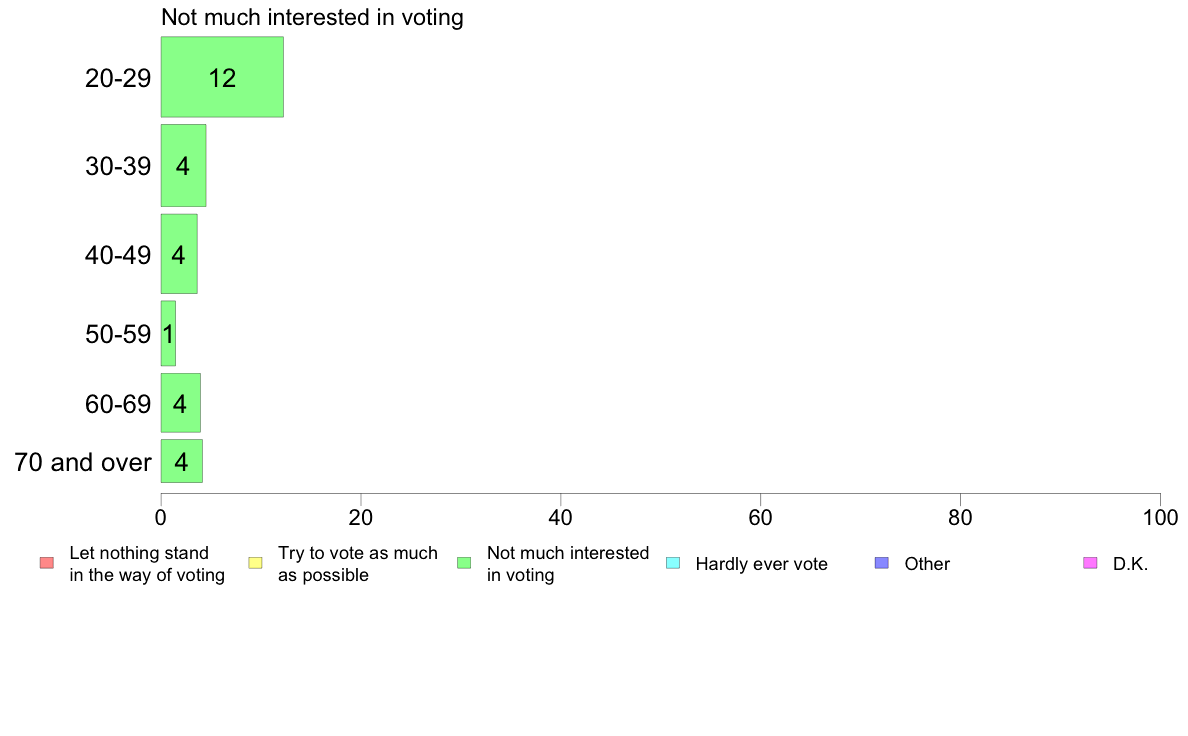This screenshot has width=1188, height=736.
Task: Select the 40-49 age group bar
Action: coord(179,254)
